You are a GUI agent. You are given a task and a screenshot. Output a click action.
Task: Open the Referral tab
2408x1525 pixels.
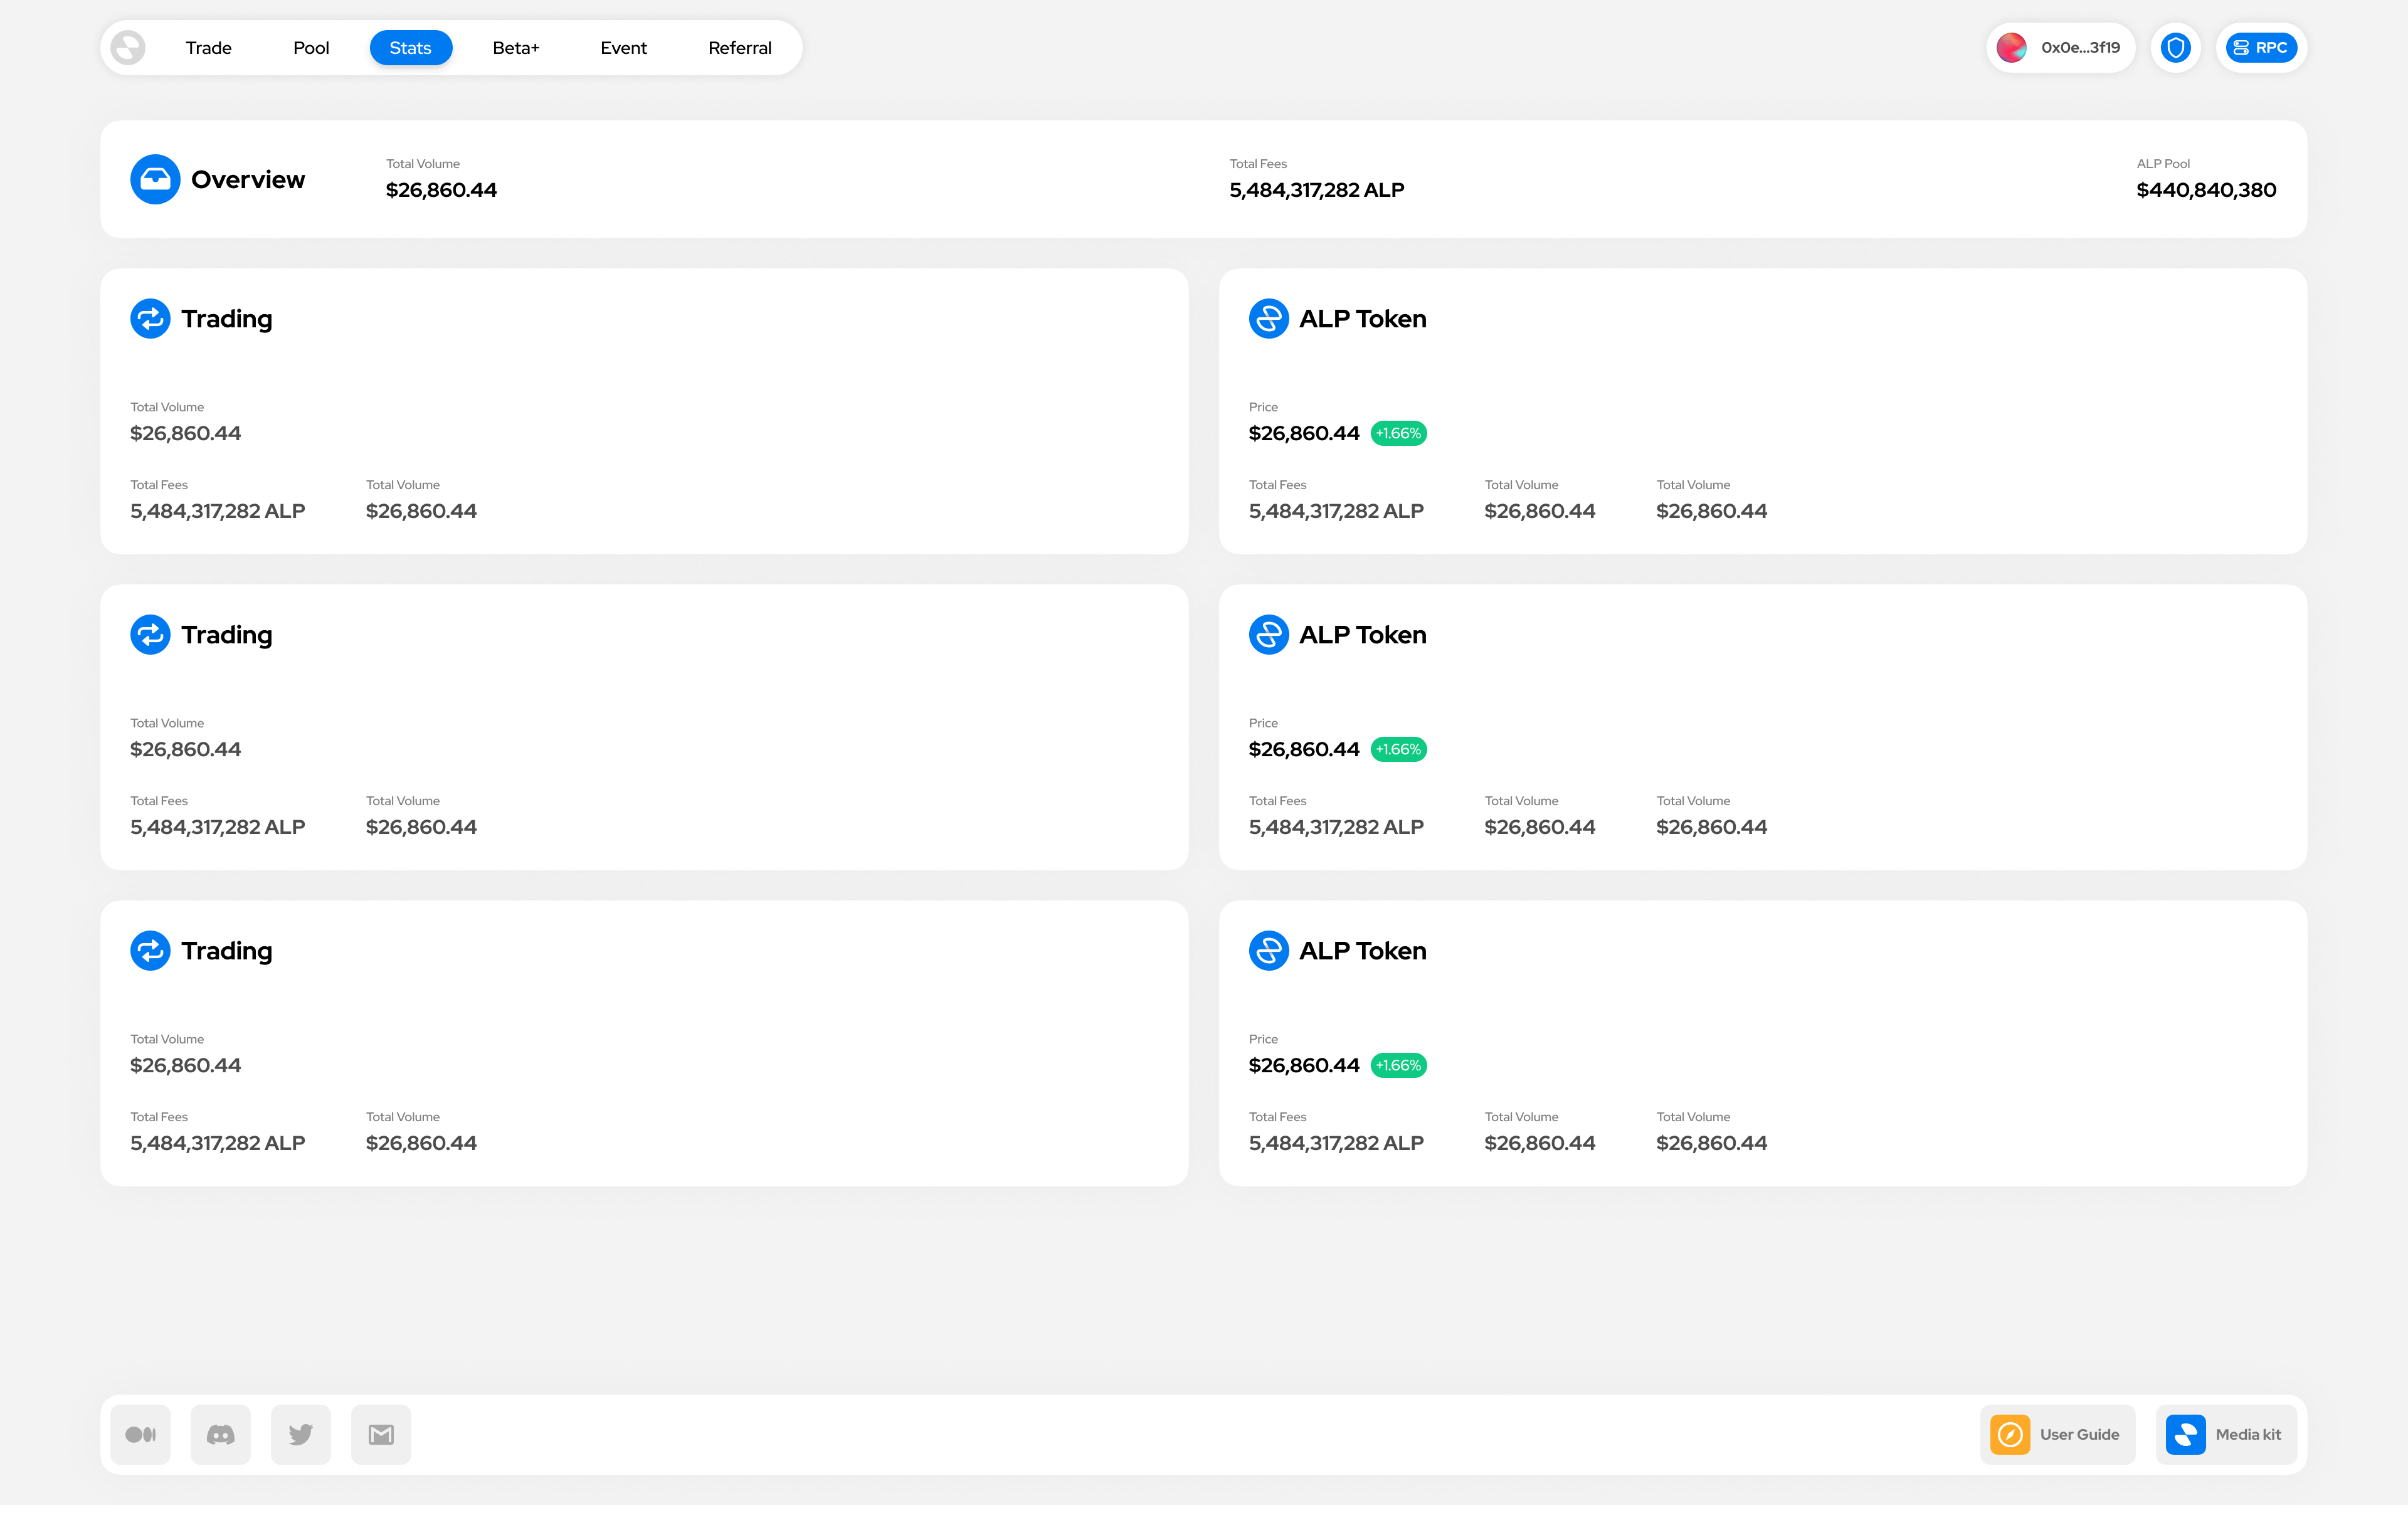click(740, 48)
